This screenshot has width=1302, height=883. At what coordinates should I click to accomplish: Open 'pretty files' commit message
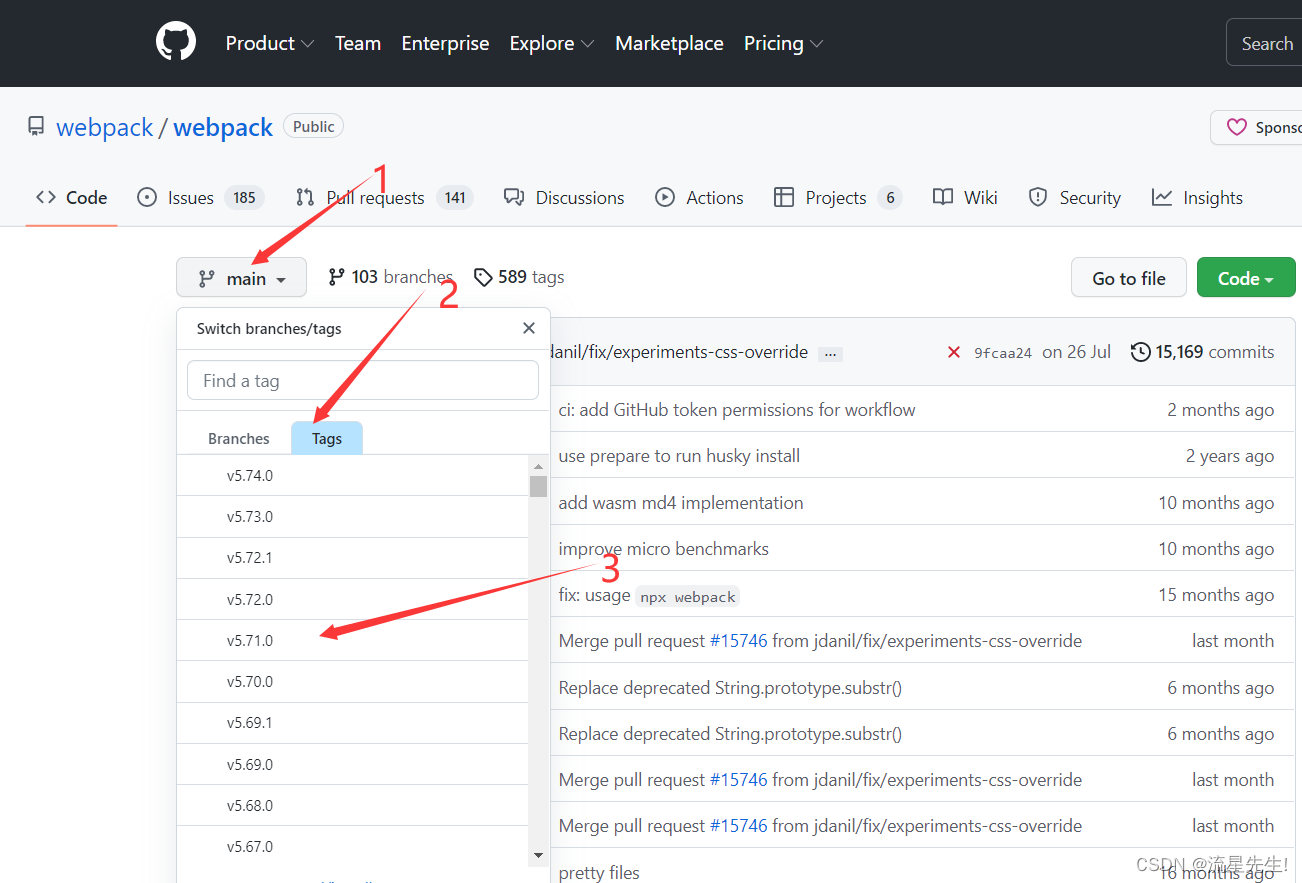[599, 873]
